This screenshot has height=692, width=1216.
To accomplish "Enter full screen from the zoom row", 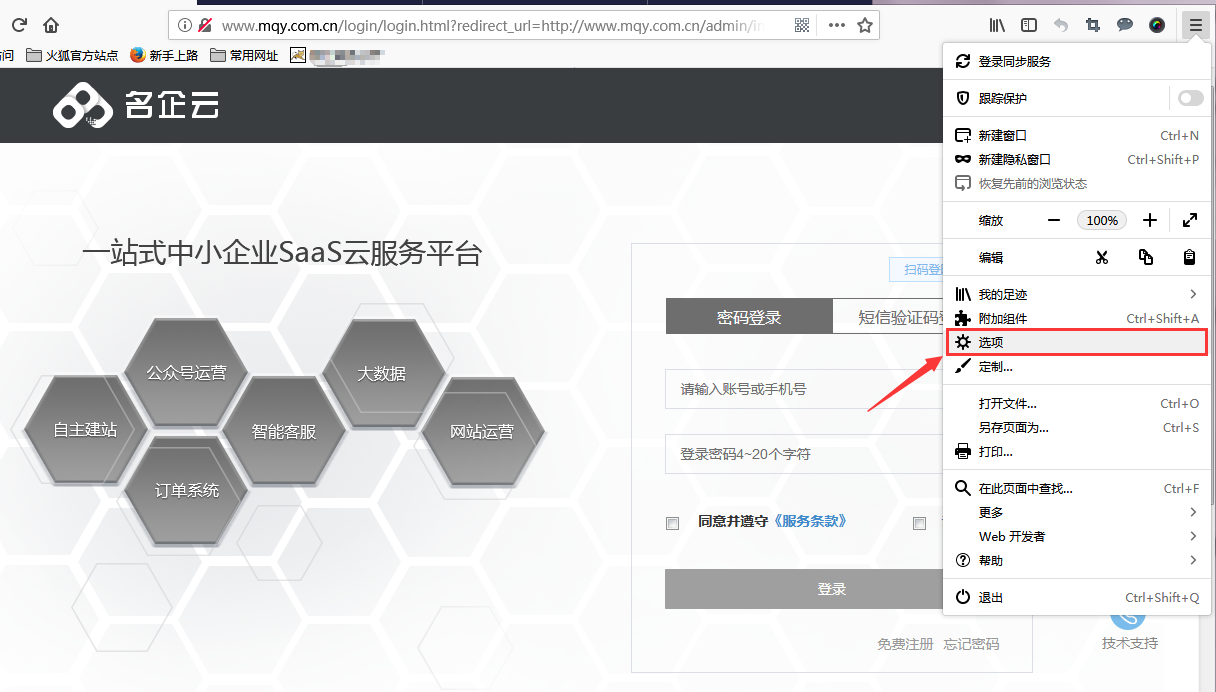I will (x=1189, y=220).
